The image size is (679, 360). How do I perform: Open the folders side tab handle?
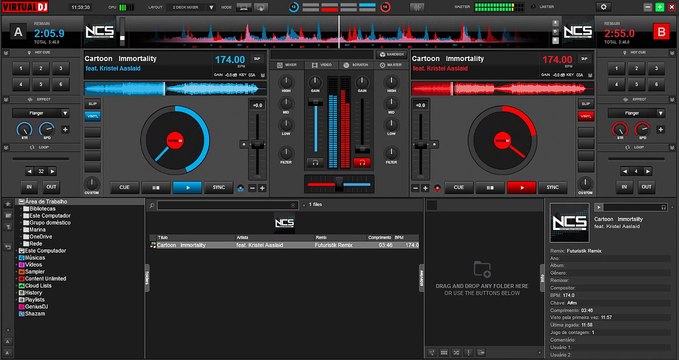147,278
